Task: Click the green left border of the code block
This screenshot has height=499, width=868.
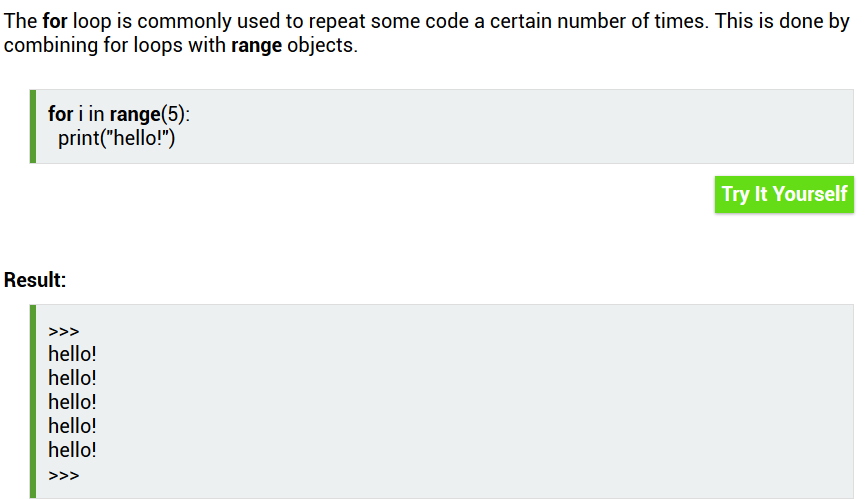Action: click(33, 126)
